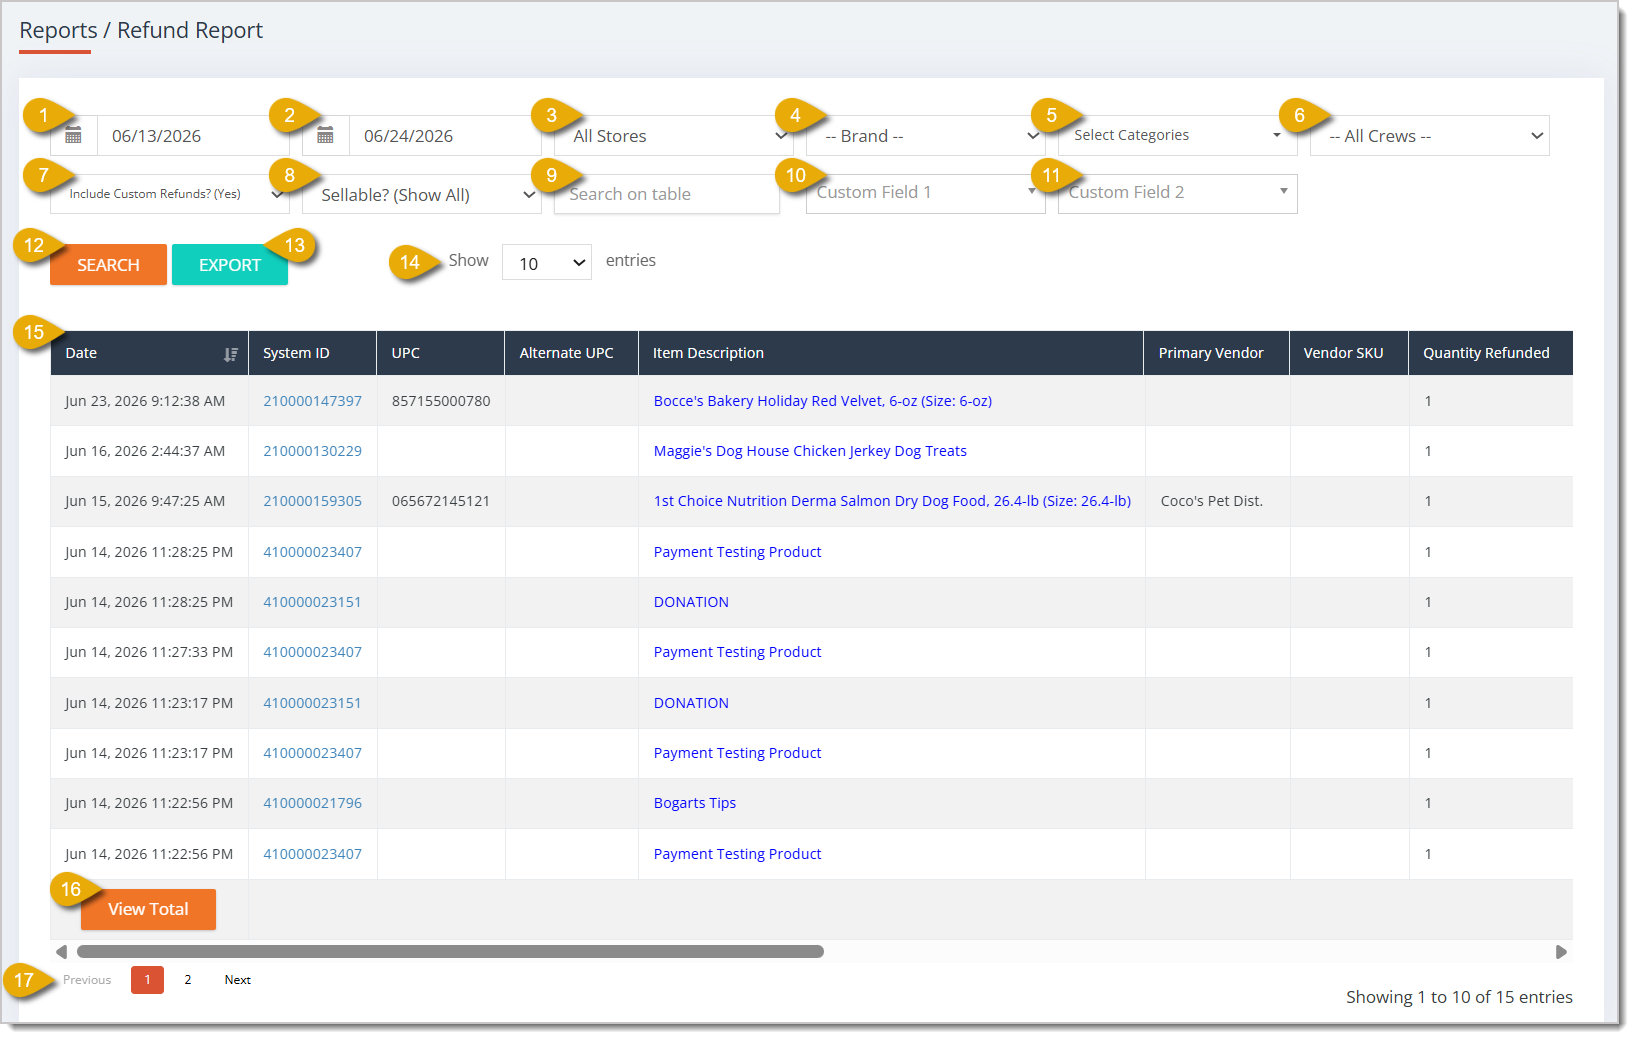Image resolution: width=1634 pixels, height=1039 pixels.
Task: Go to page 2 of results
Action: (x=188, y=980)
